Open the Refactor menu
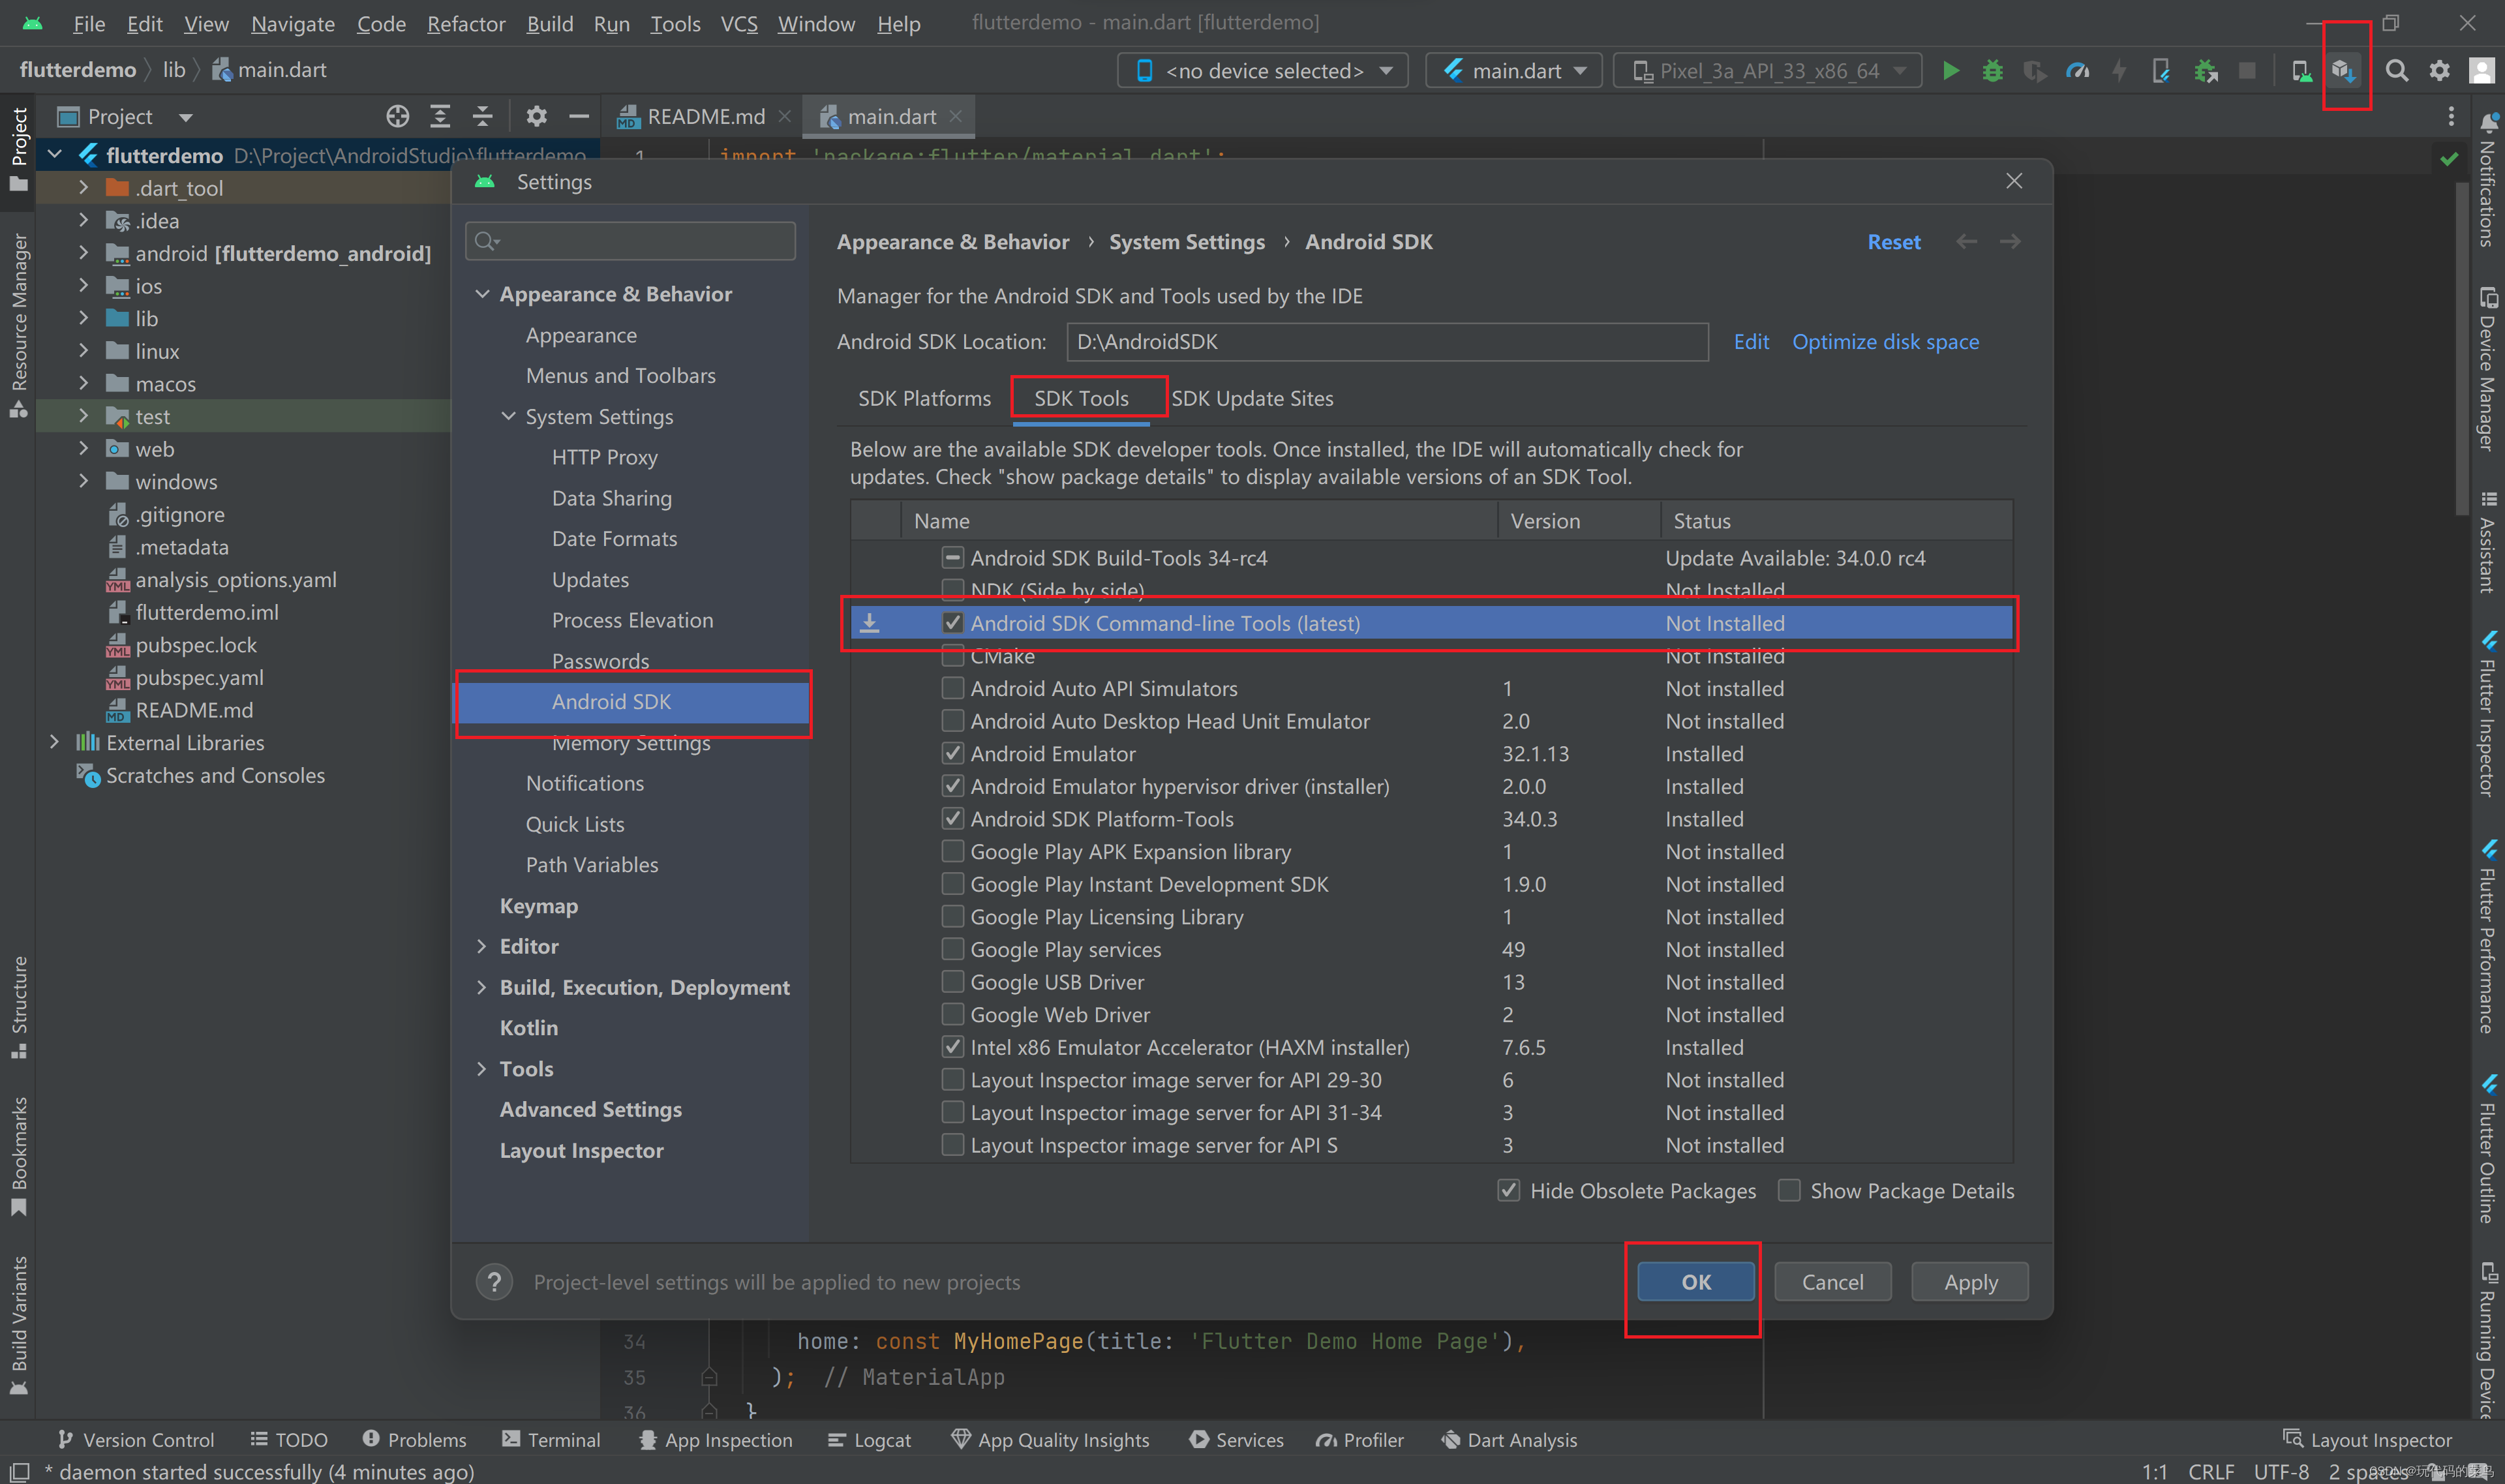Screen dimensions: 2505x1484 (x=465, y=23)
